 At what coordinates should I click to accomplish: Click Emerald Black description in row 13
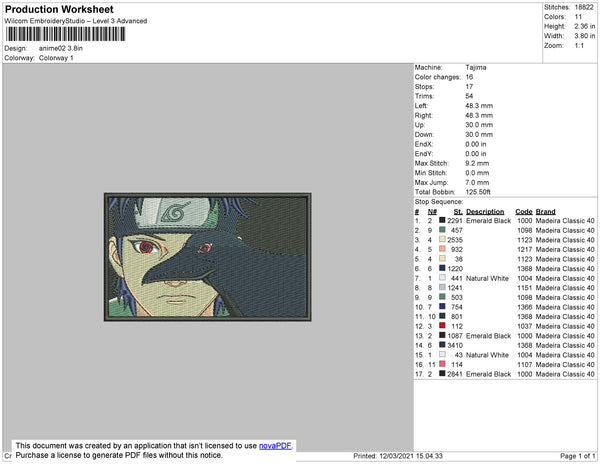(x=488, y=336)
